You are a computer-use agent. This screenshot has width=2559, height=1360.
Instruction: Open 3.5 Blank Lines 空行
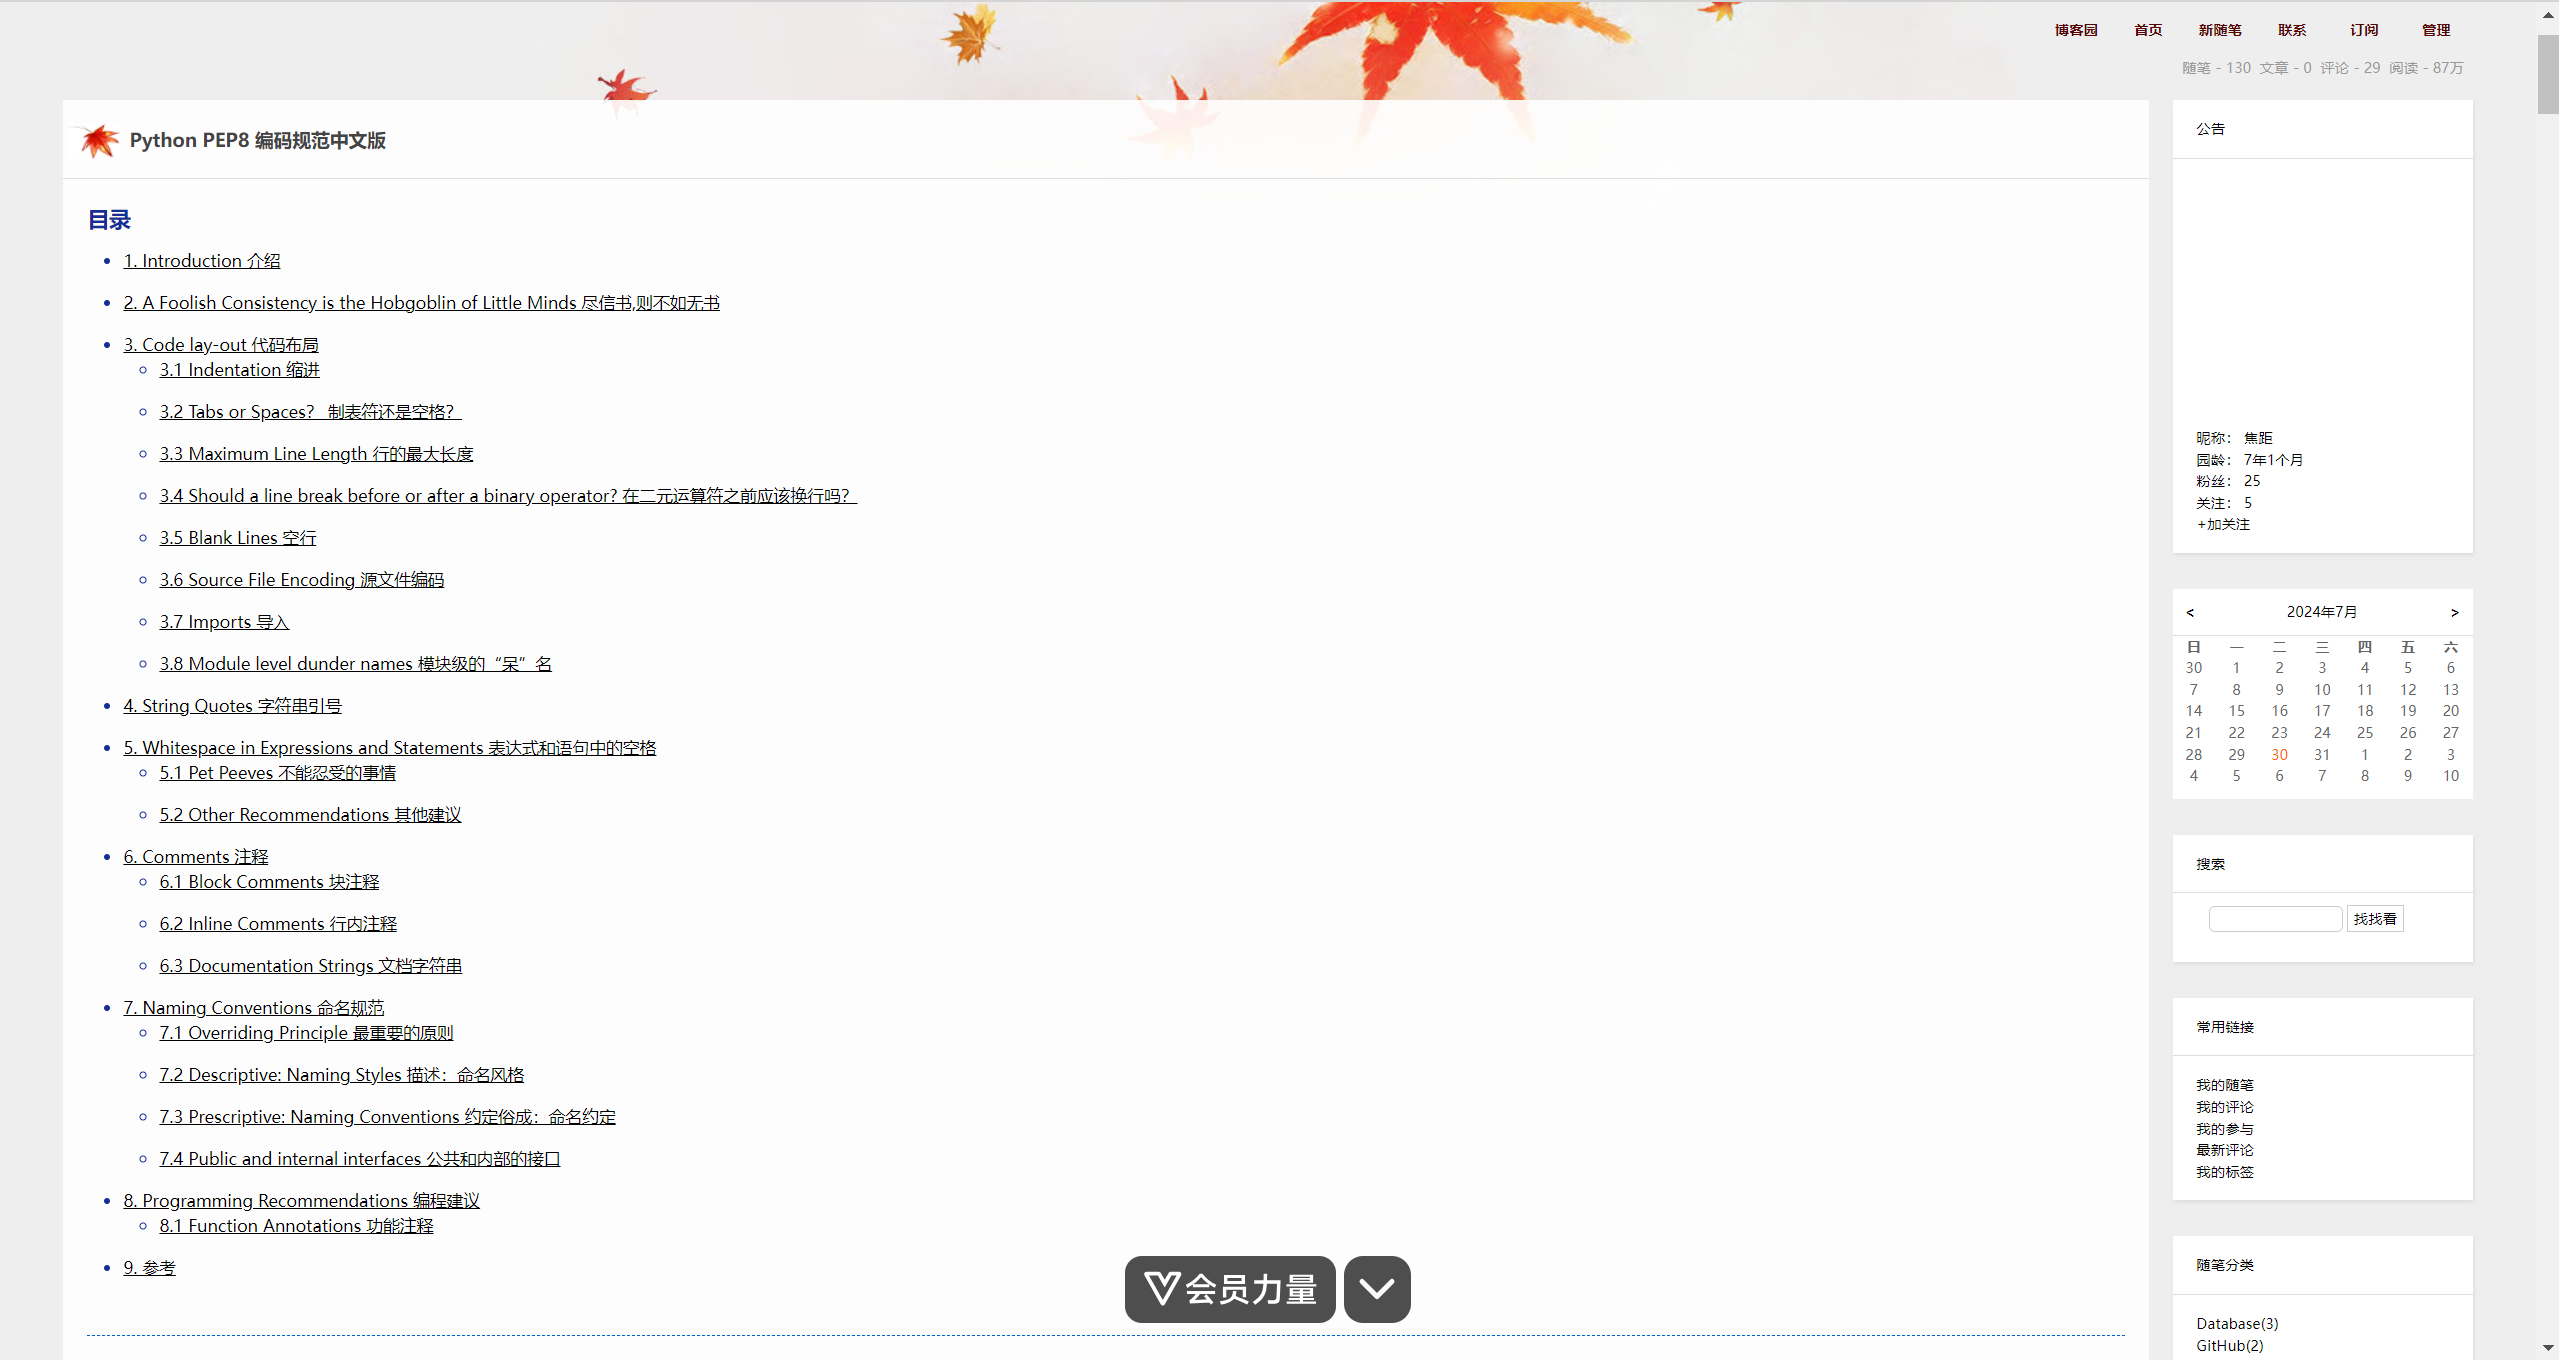[x=238, y=538]
